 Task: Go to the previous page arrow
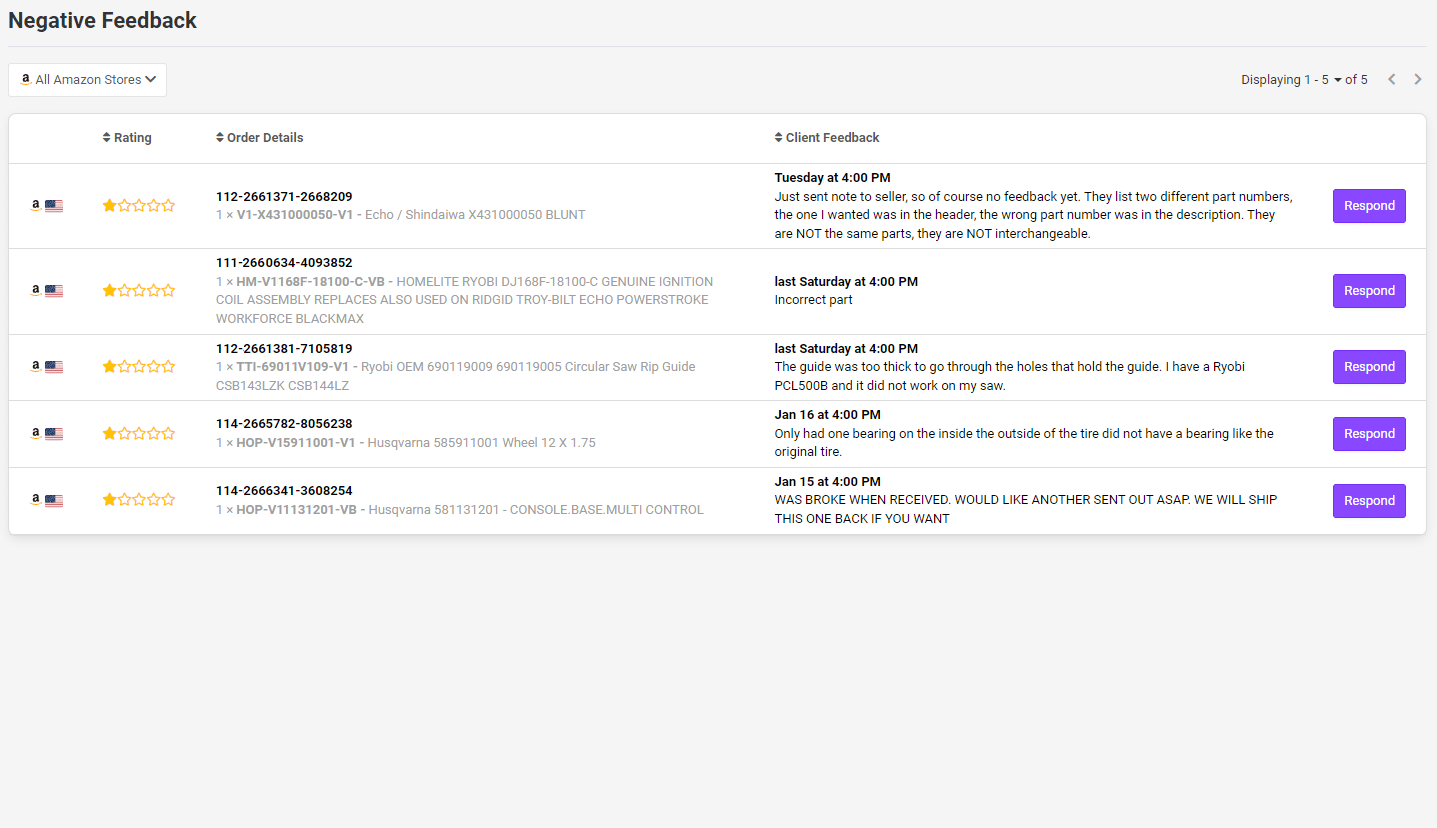1391,80
